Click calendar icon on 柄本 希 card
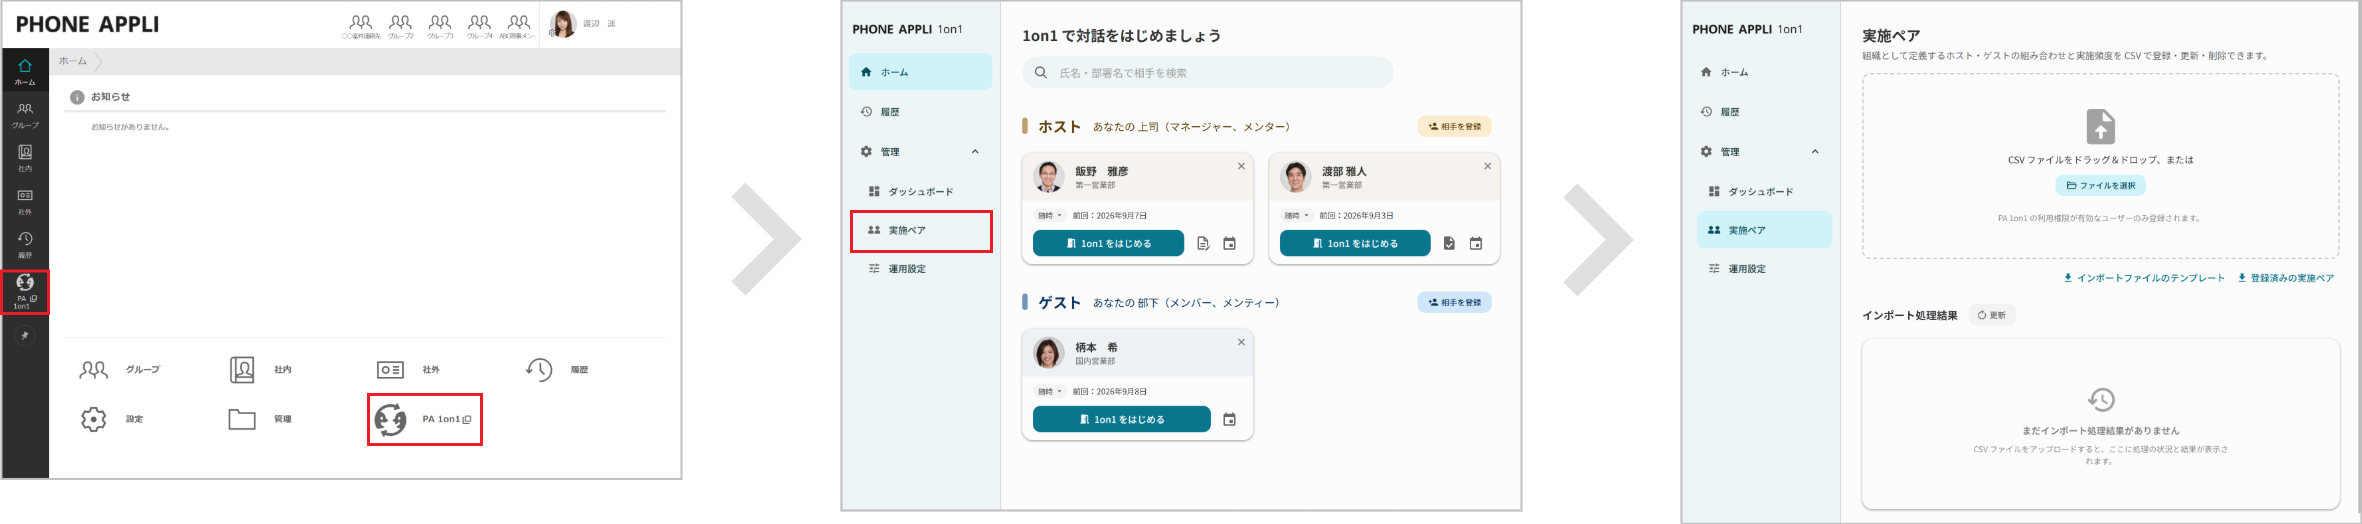Image resolution: width=2362 pixels, height=524 pixels. pos(1229,419)
